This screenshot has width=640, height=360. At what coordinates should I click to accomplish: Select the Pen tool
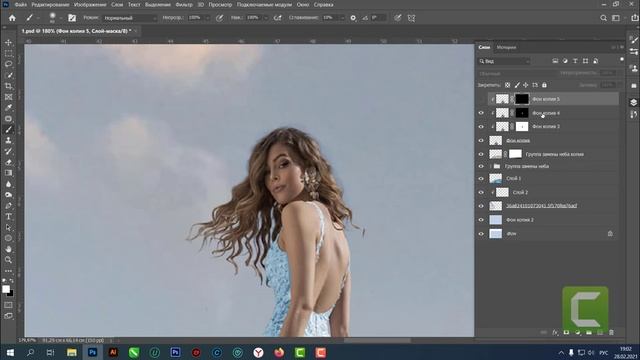click(x=8, y=206)
